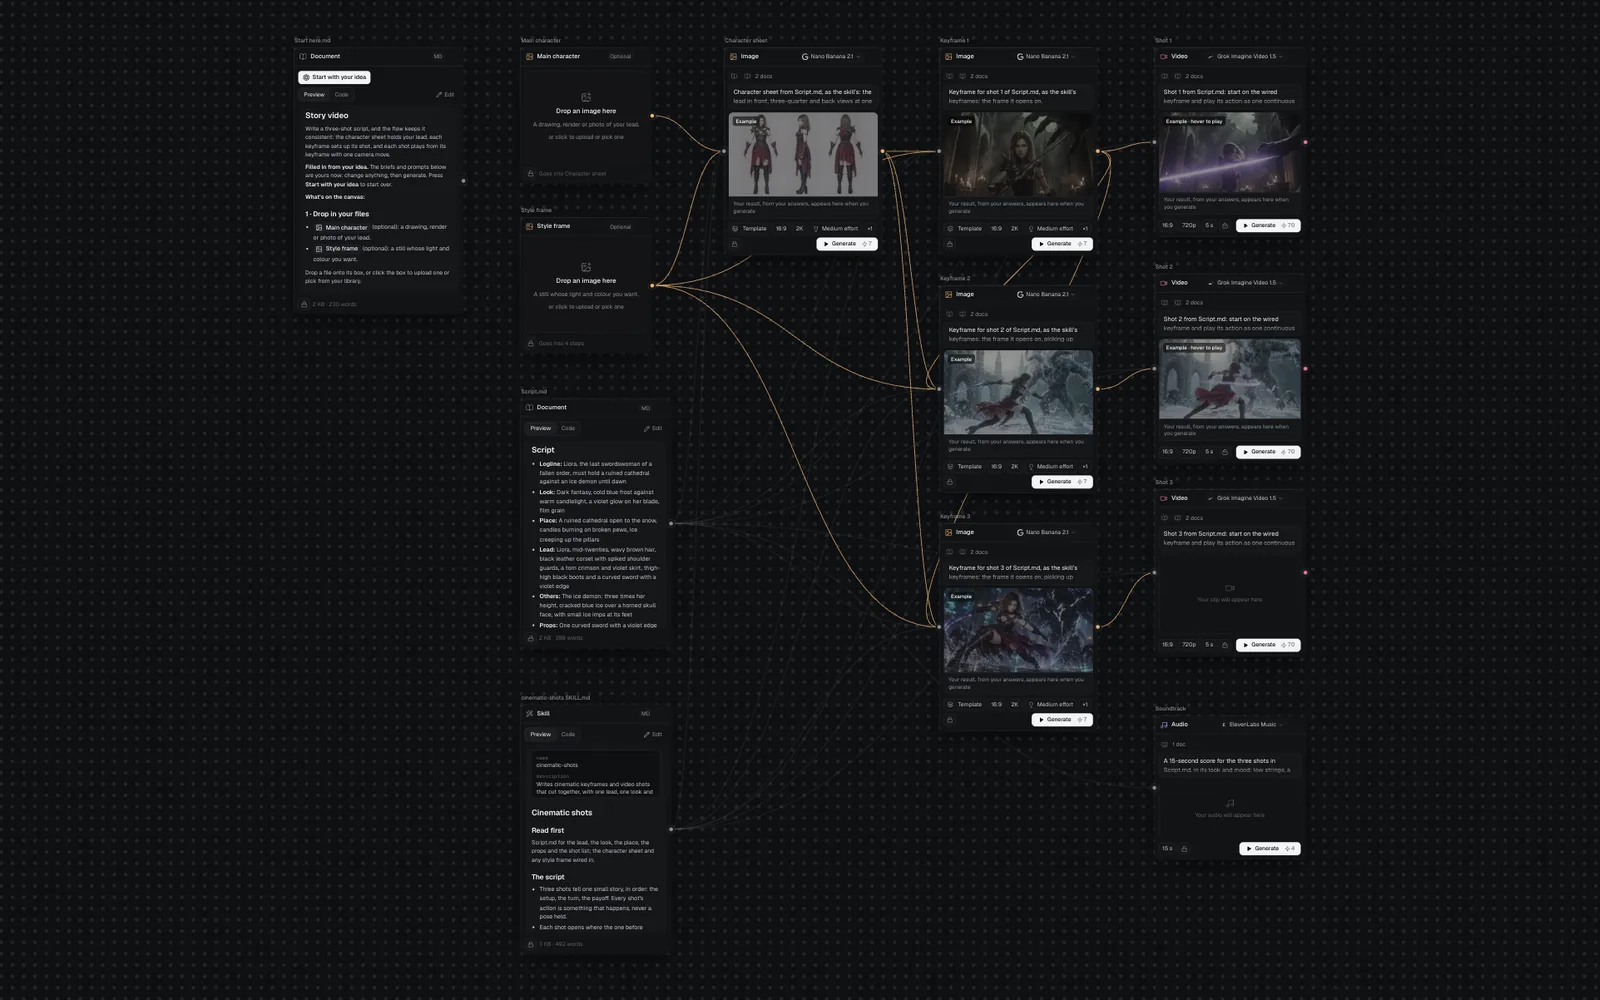This screenshot has width=1600, height=1000.
Task: Click the skill icon in cinematic-shots node header
Action: pos(530,714)
